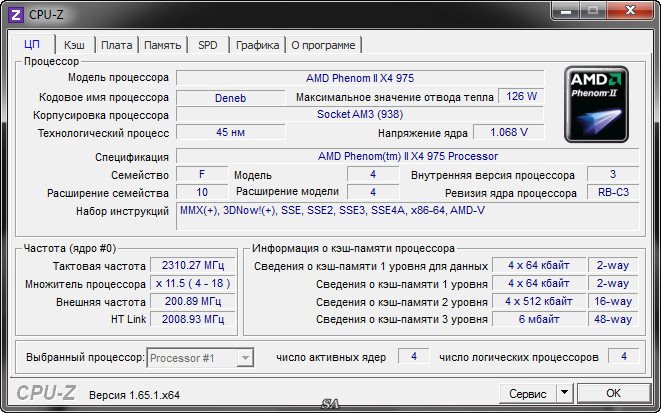
Task: Open the Память tab
Action: 163,45
